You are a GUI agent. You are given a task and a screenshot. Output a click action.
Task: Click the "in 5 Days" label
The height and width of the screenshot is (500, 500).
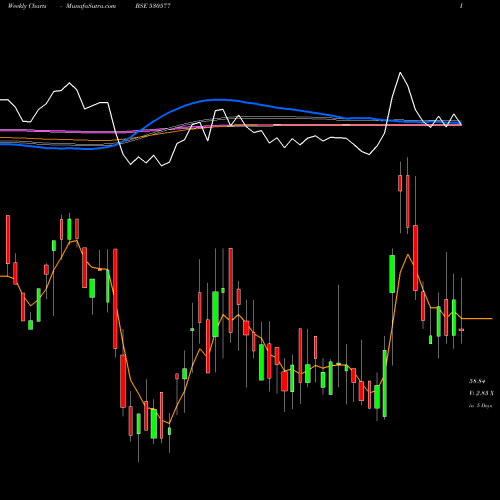point(480,406)
